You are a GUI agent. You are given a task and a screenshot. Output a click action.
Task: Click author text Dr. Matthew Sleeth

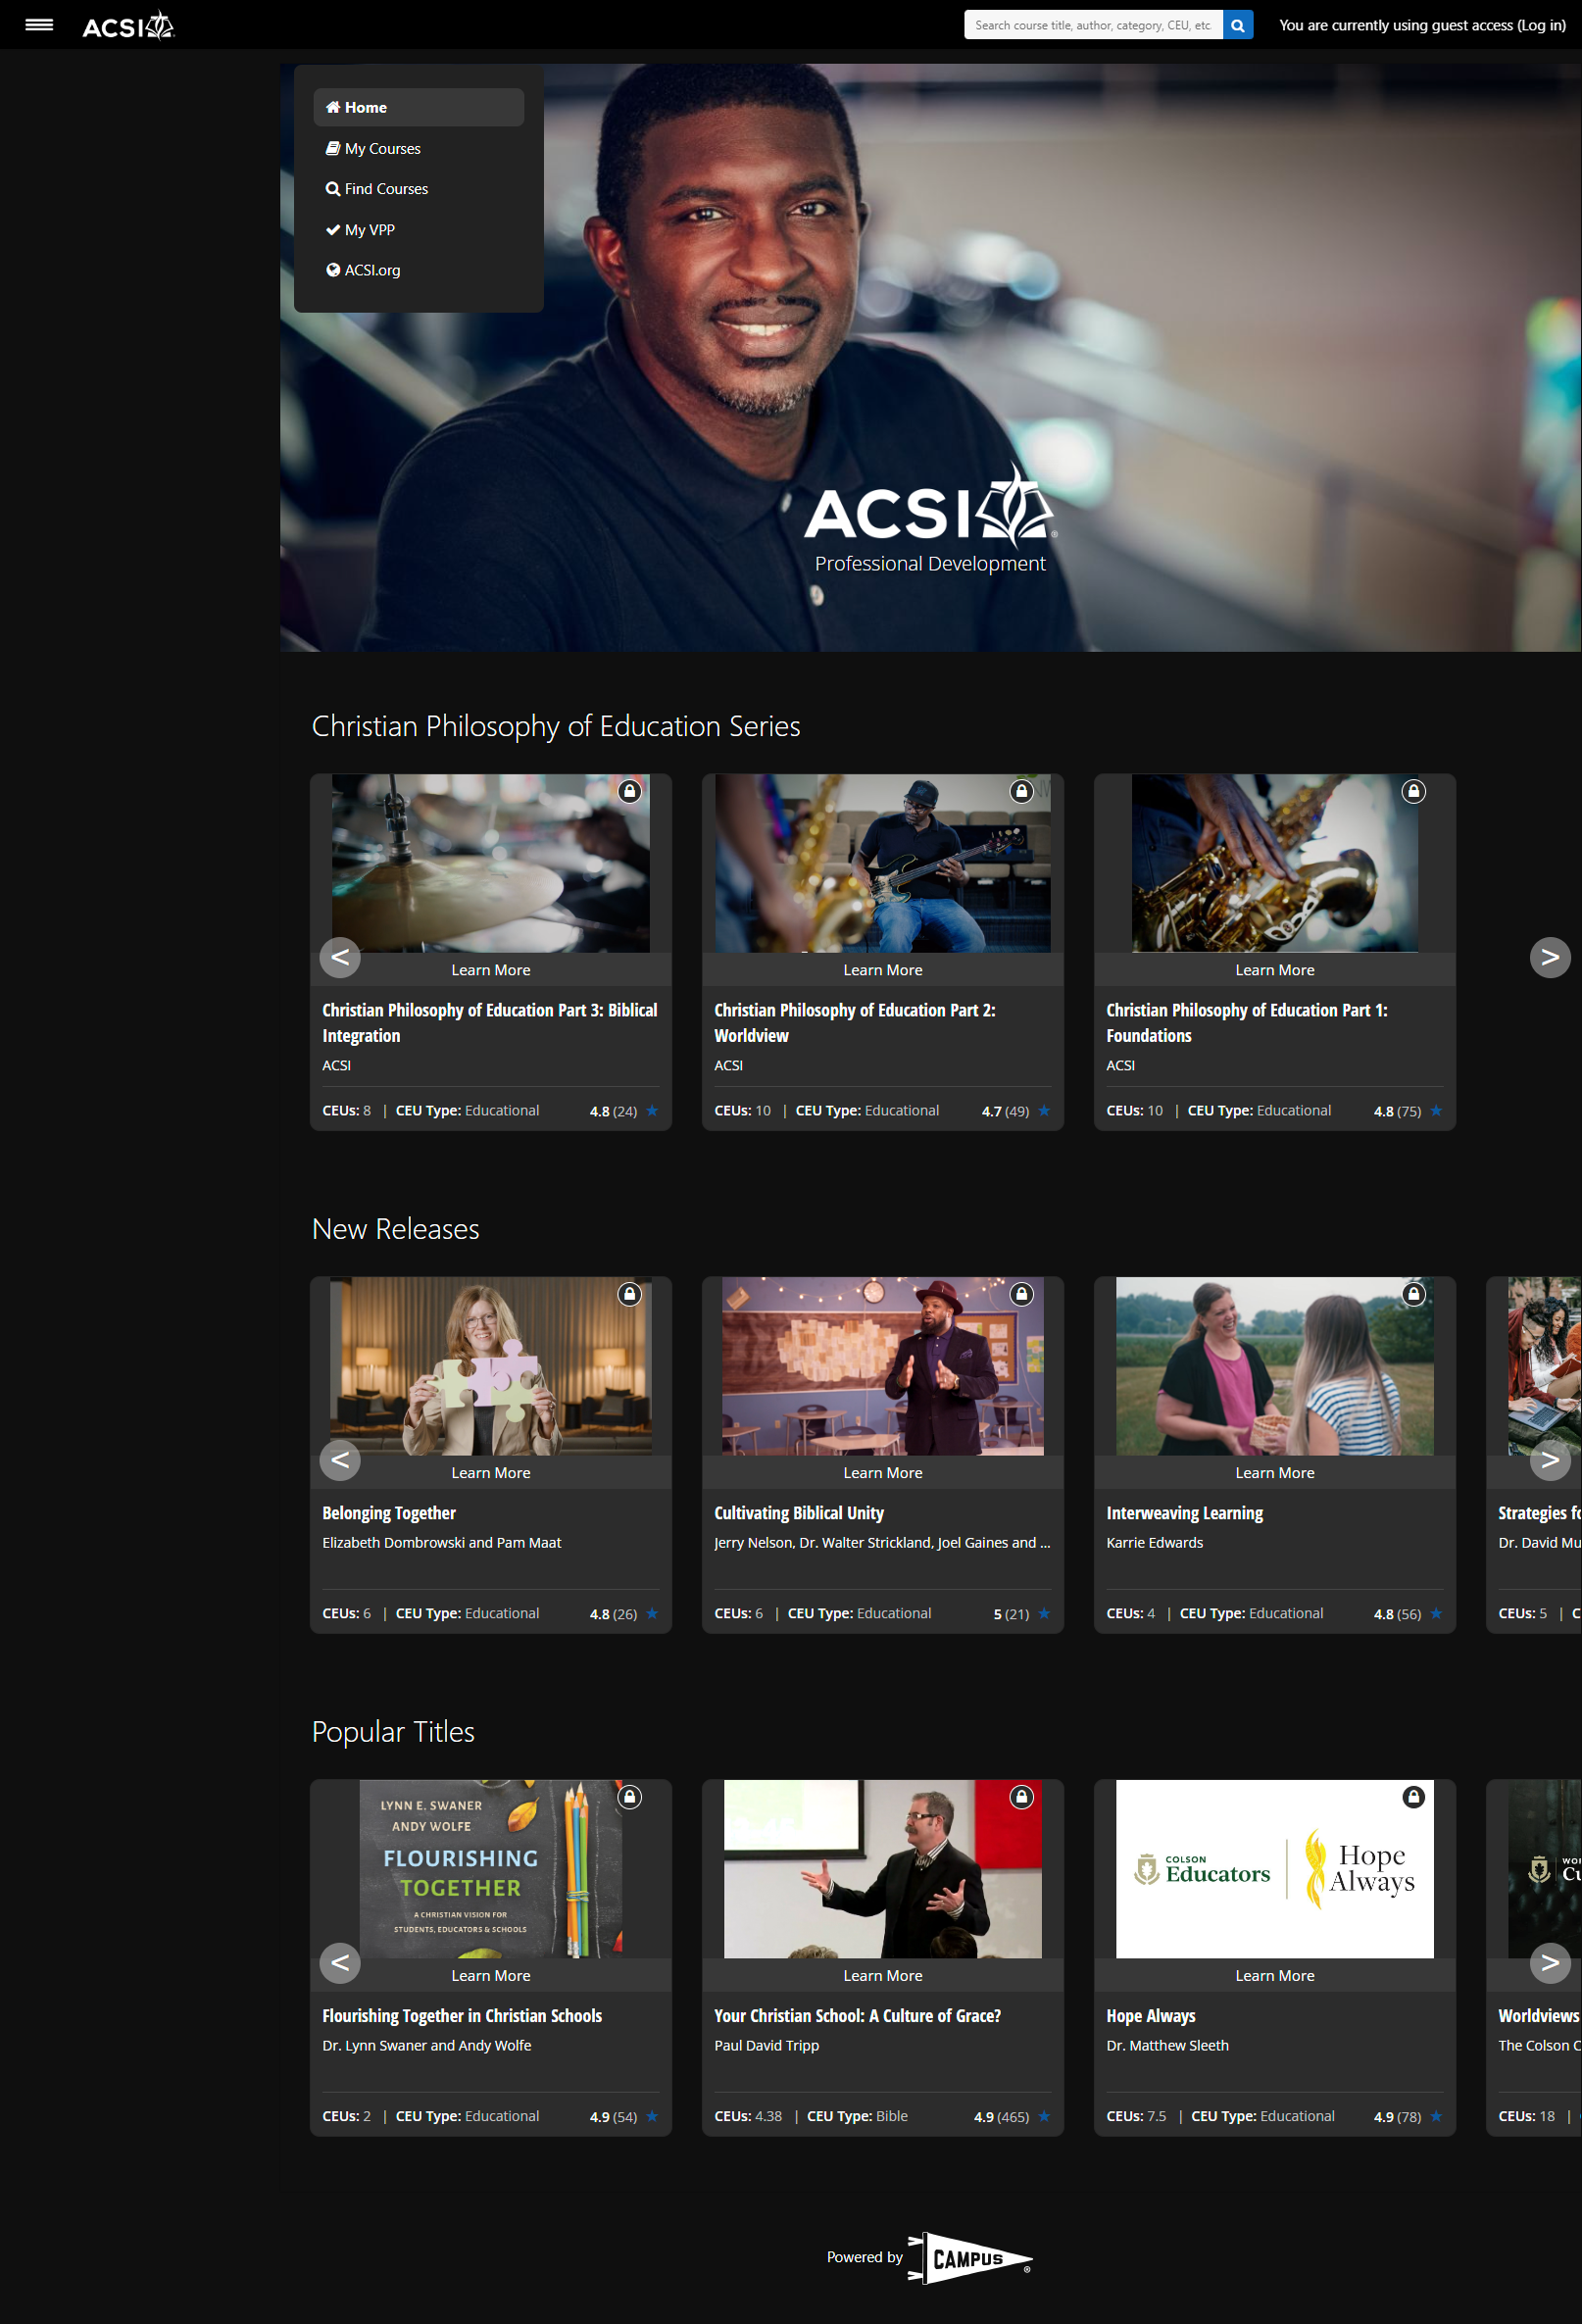tap(1167, 2046)
